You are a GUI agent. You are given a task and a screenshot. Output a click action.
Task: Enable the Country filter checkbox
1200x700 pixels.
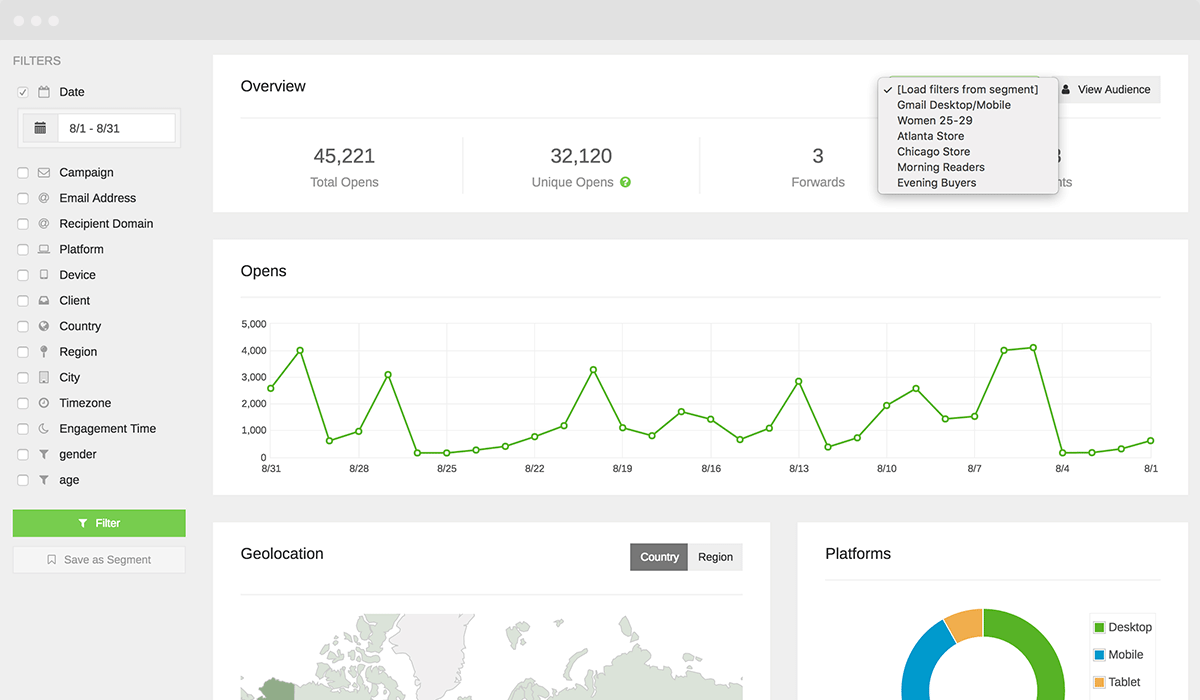[x=22, y=326]
